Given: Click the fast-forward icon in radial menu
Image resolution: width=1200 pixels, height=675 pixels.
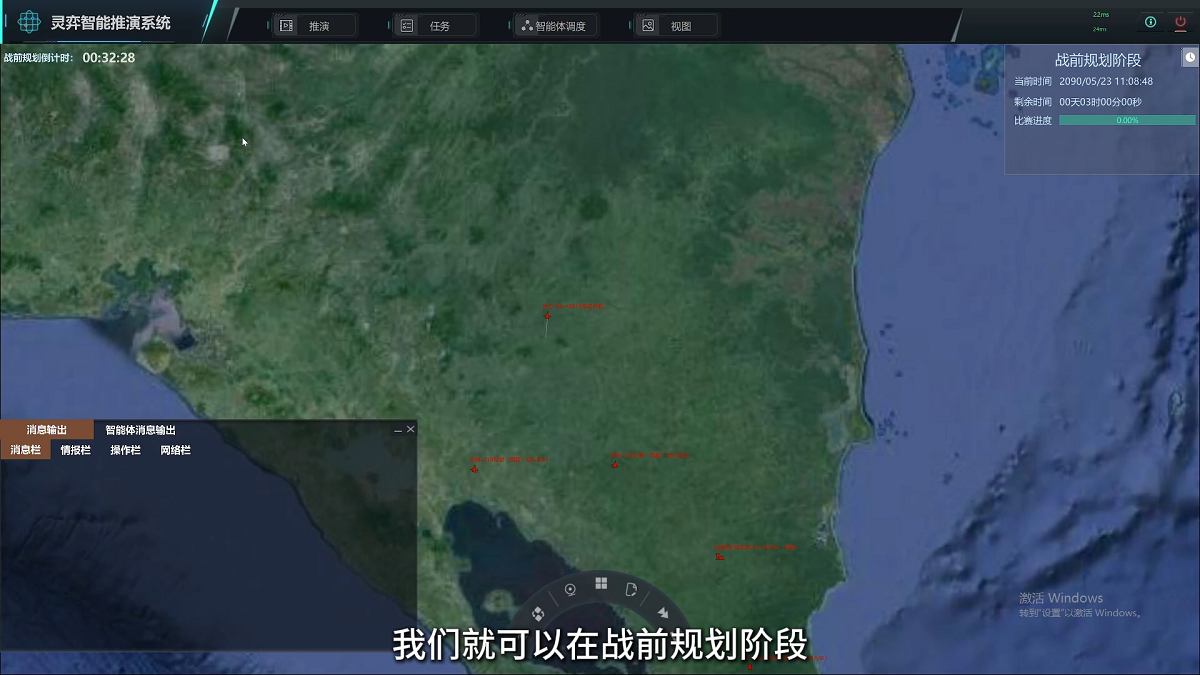Looking at the screenshot, I should [x=662, y=612].
